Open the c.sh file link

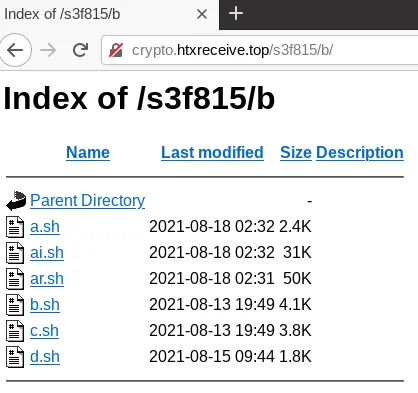pyautogui.click(x=44, y=331)
